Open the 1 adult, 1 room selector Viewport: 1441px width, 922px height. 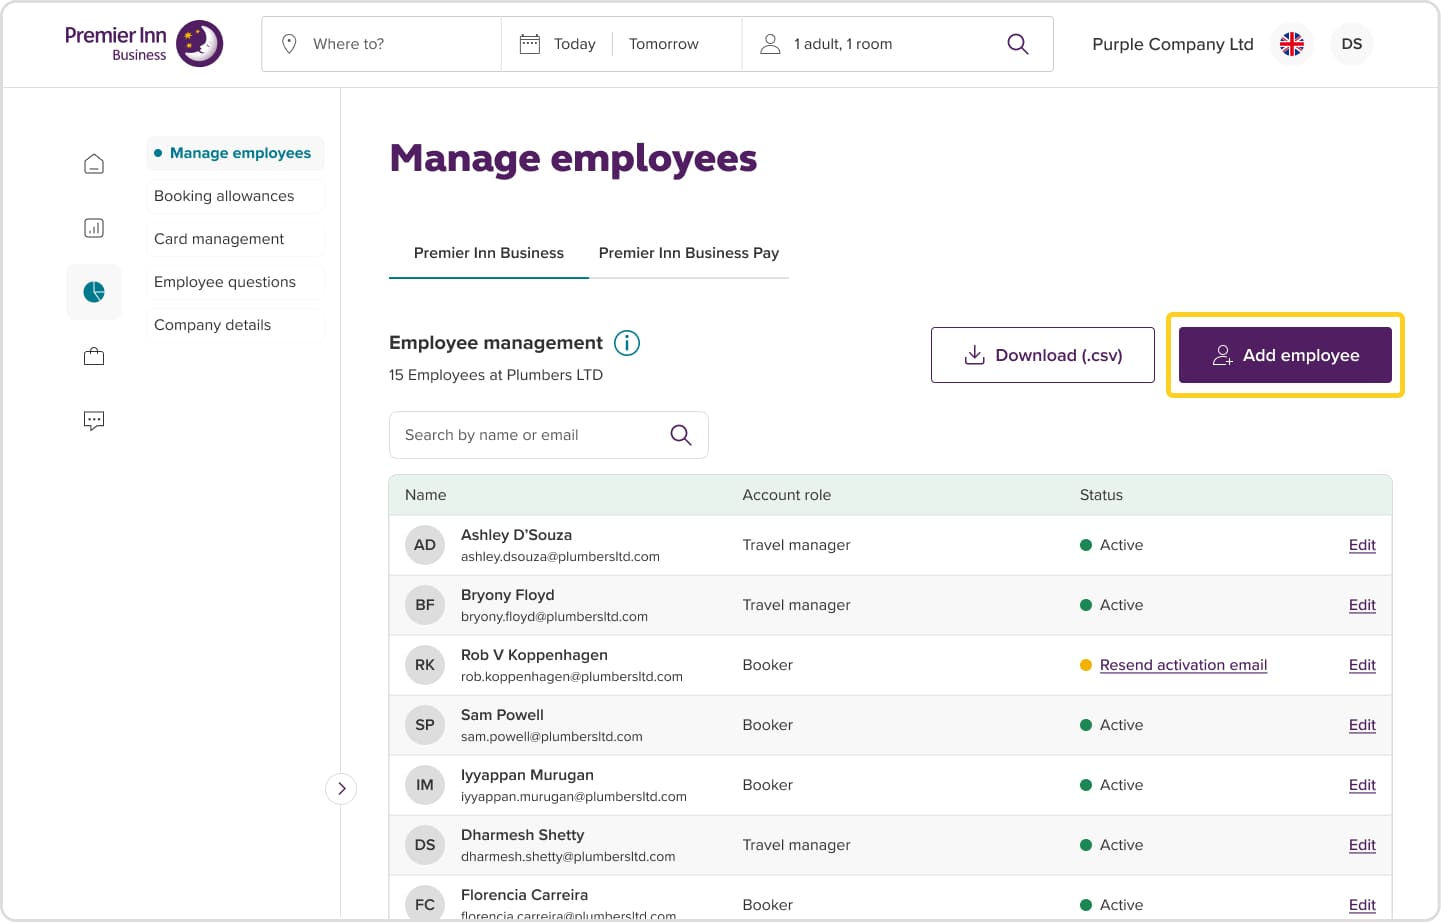pos(842,44)
